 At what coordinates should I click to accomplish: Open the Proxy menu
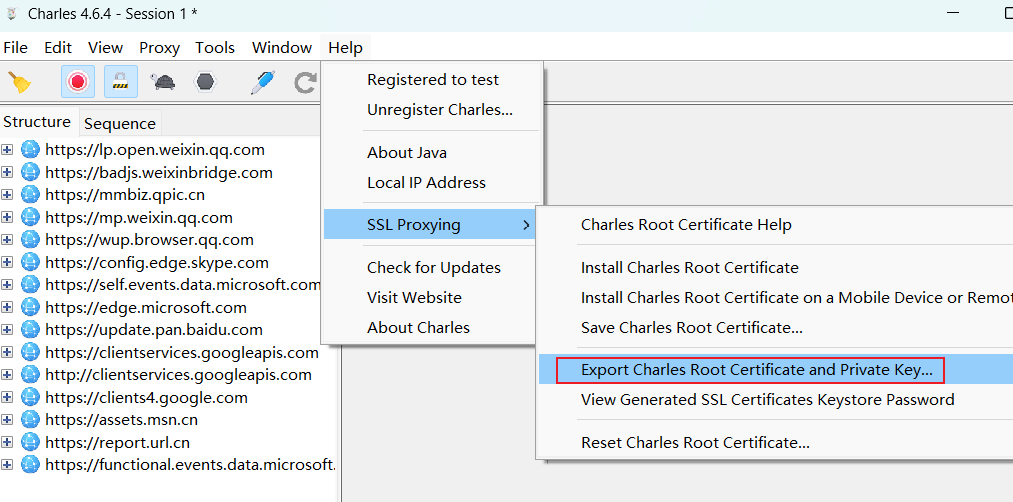tap(160, 48)
